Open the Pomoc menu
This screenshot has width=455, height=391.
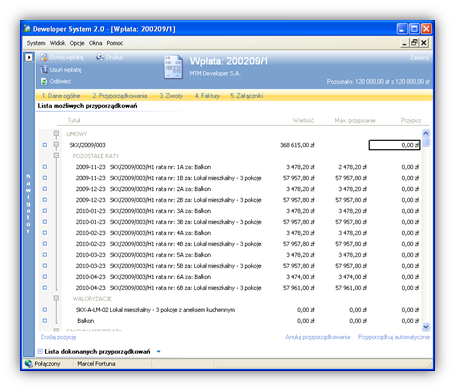pos(115,43)
